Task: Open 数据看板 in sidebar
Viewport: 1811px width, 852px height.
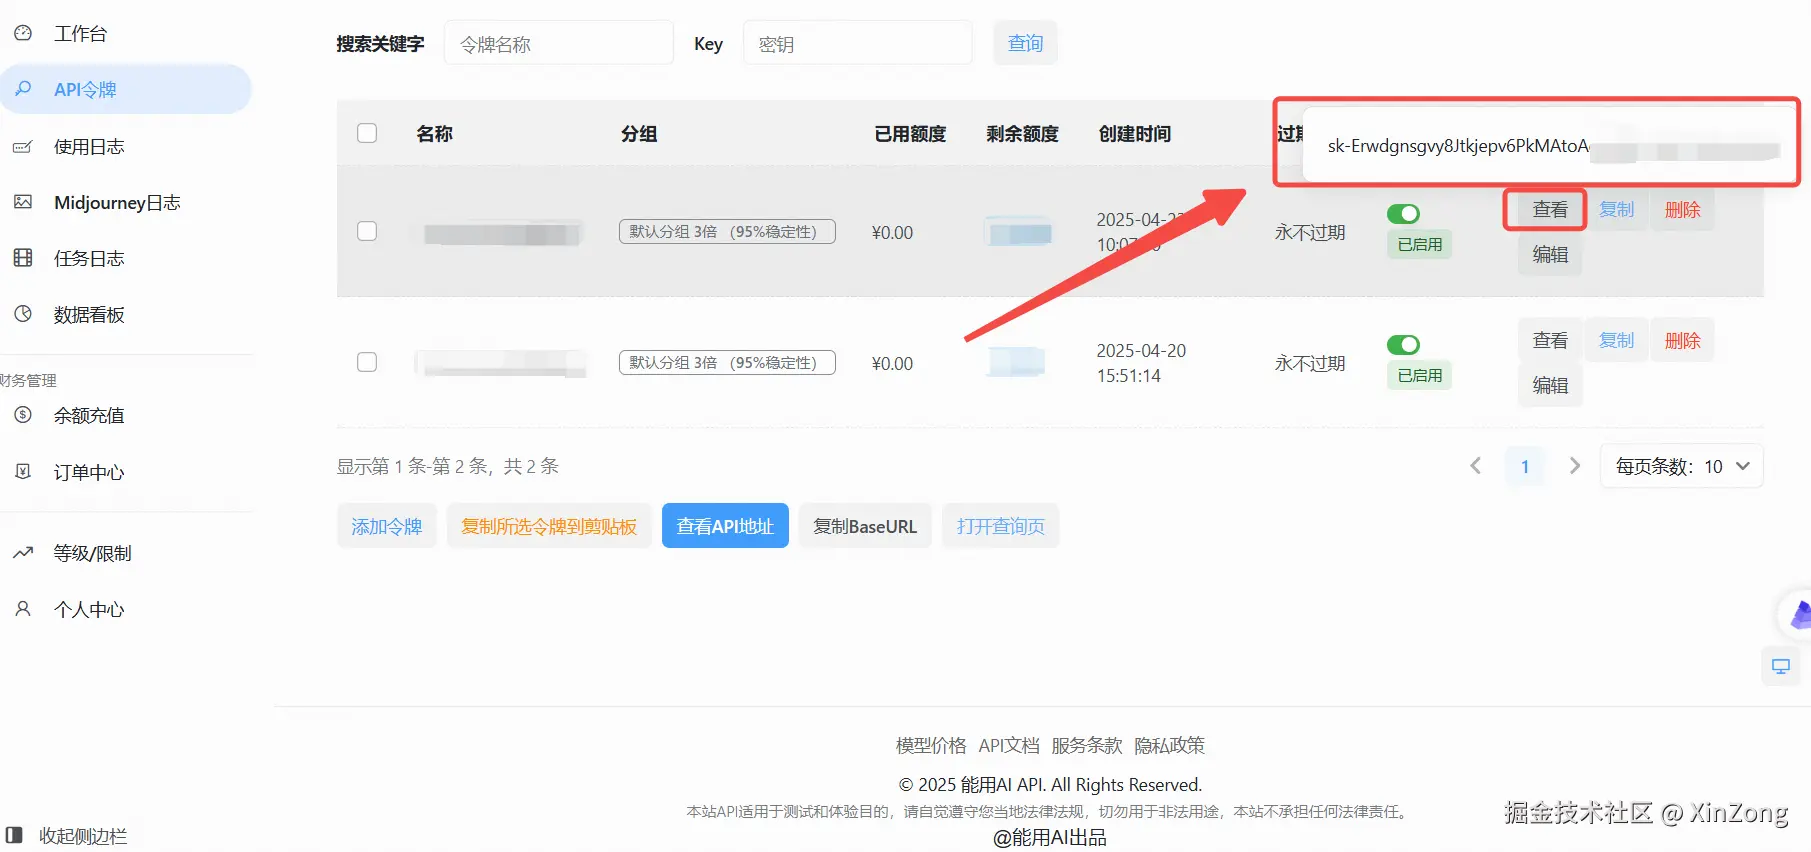Action: pos(89,314)
